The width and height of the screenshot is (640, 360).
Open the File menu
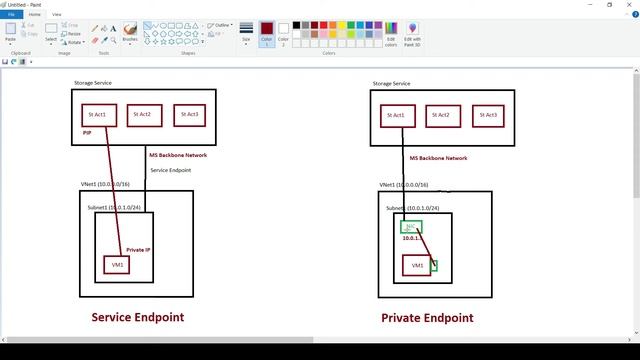11,14
